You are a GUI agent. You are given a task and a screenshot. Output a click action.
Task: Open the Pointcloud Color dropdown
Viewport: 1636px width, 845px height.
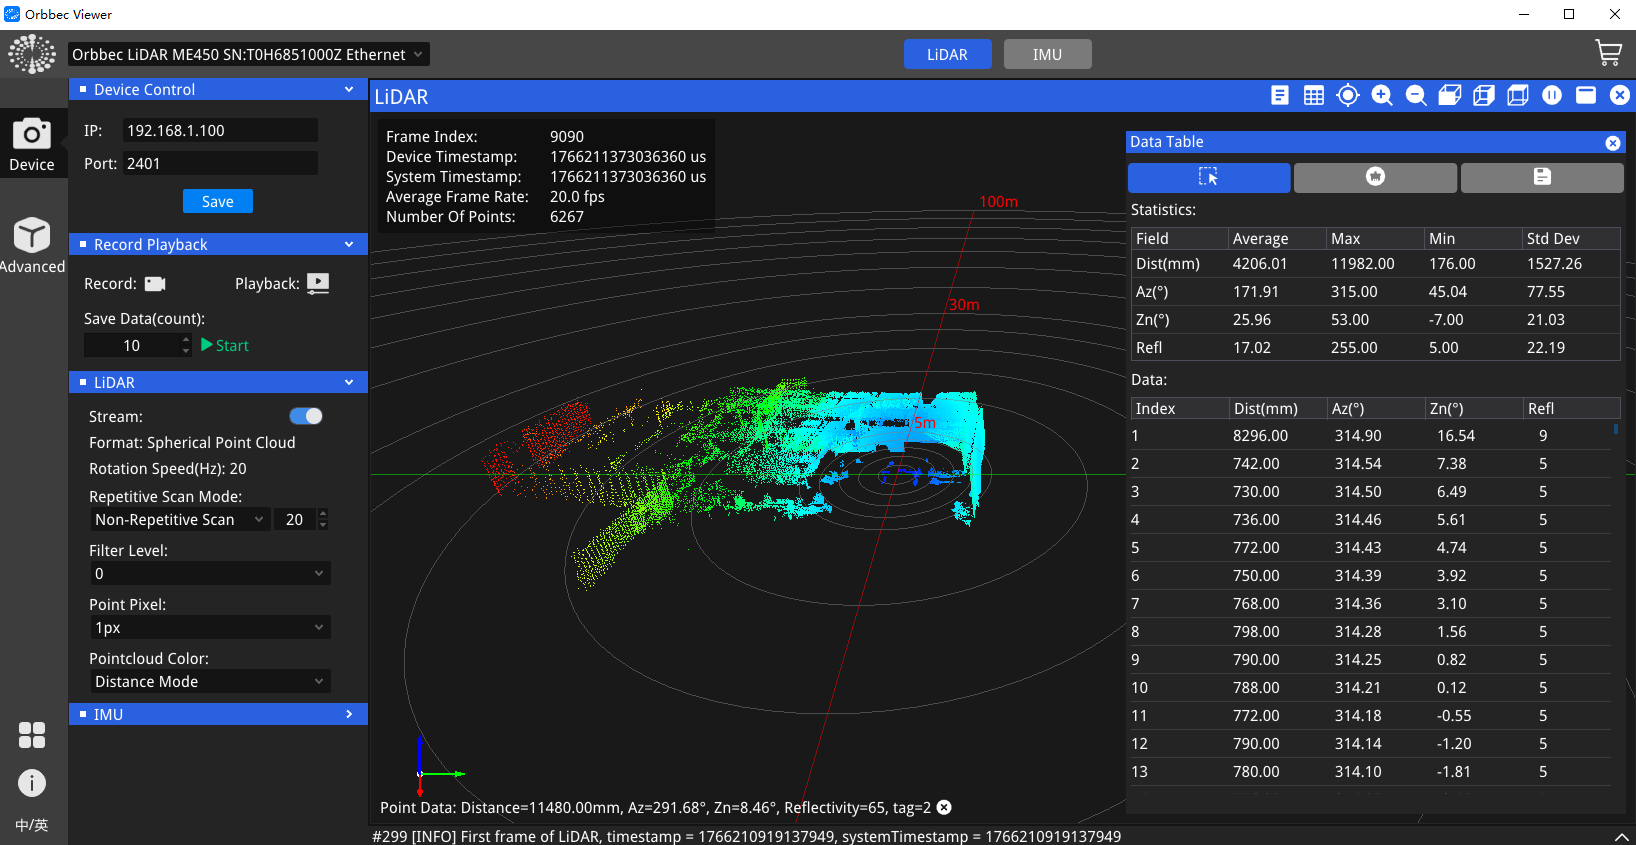coord(210,681)
